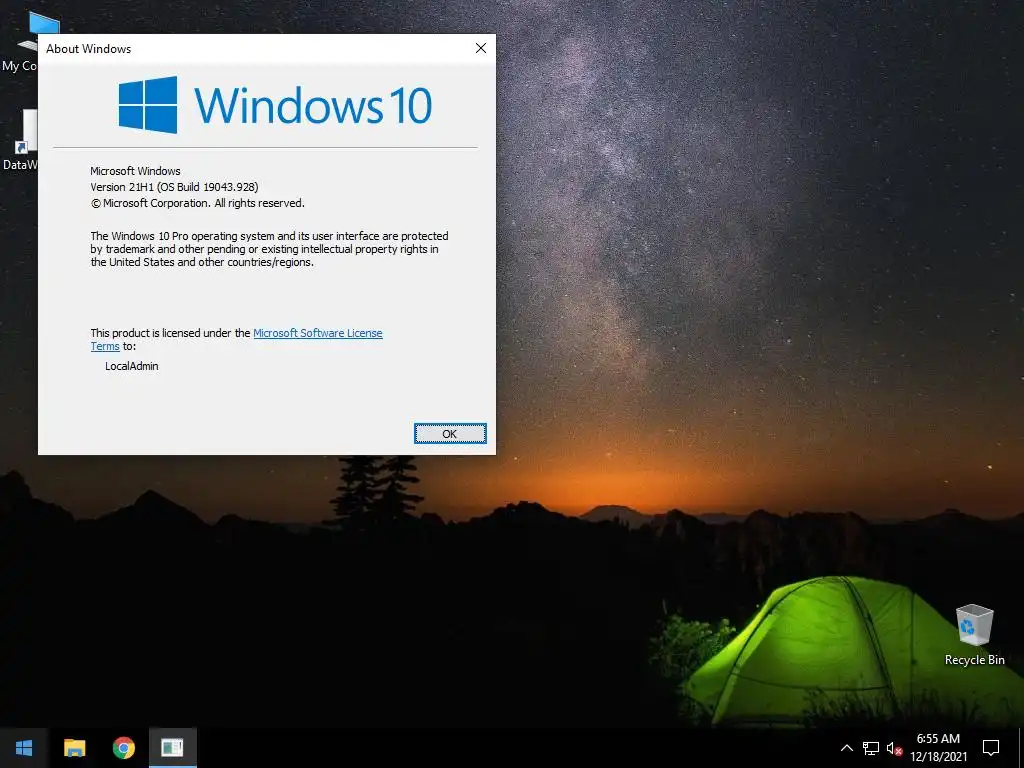Click the LocalAdmin licensee name
The image size is (1024, 768).
pos(132,366)
